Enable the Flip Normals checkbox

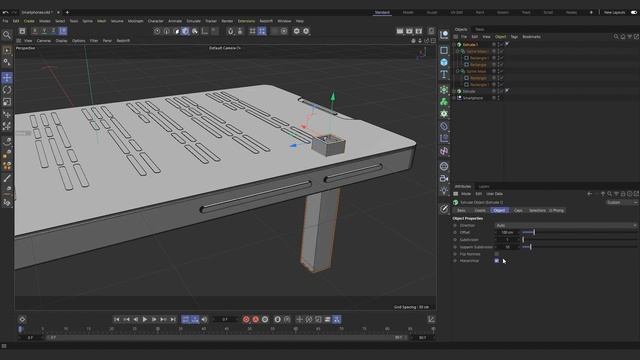(x=497, y=254)
